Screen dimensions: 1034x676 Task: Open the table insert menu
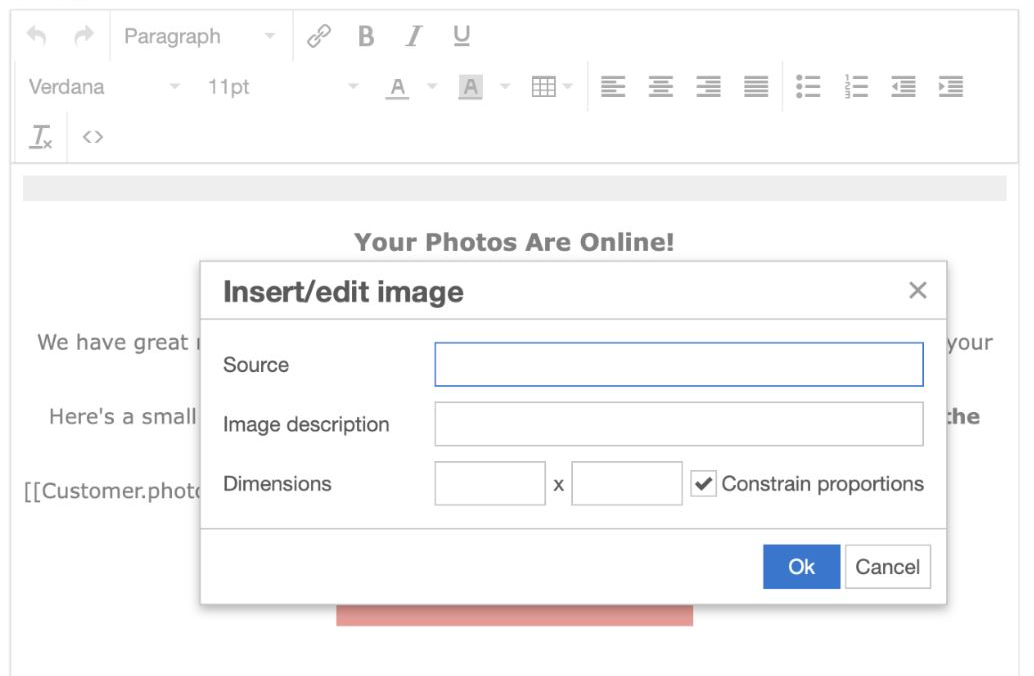[x=551, y=86]
